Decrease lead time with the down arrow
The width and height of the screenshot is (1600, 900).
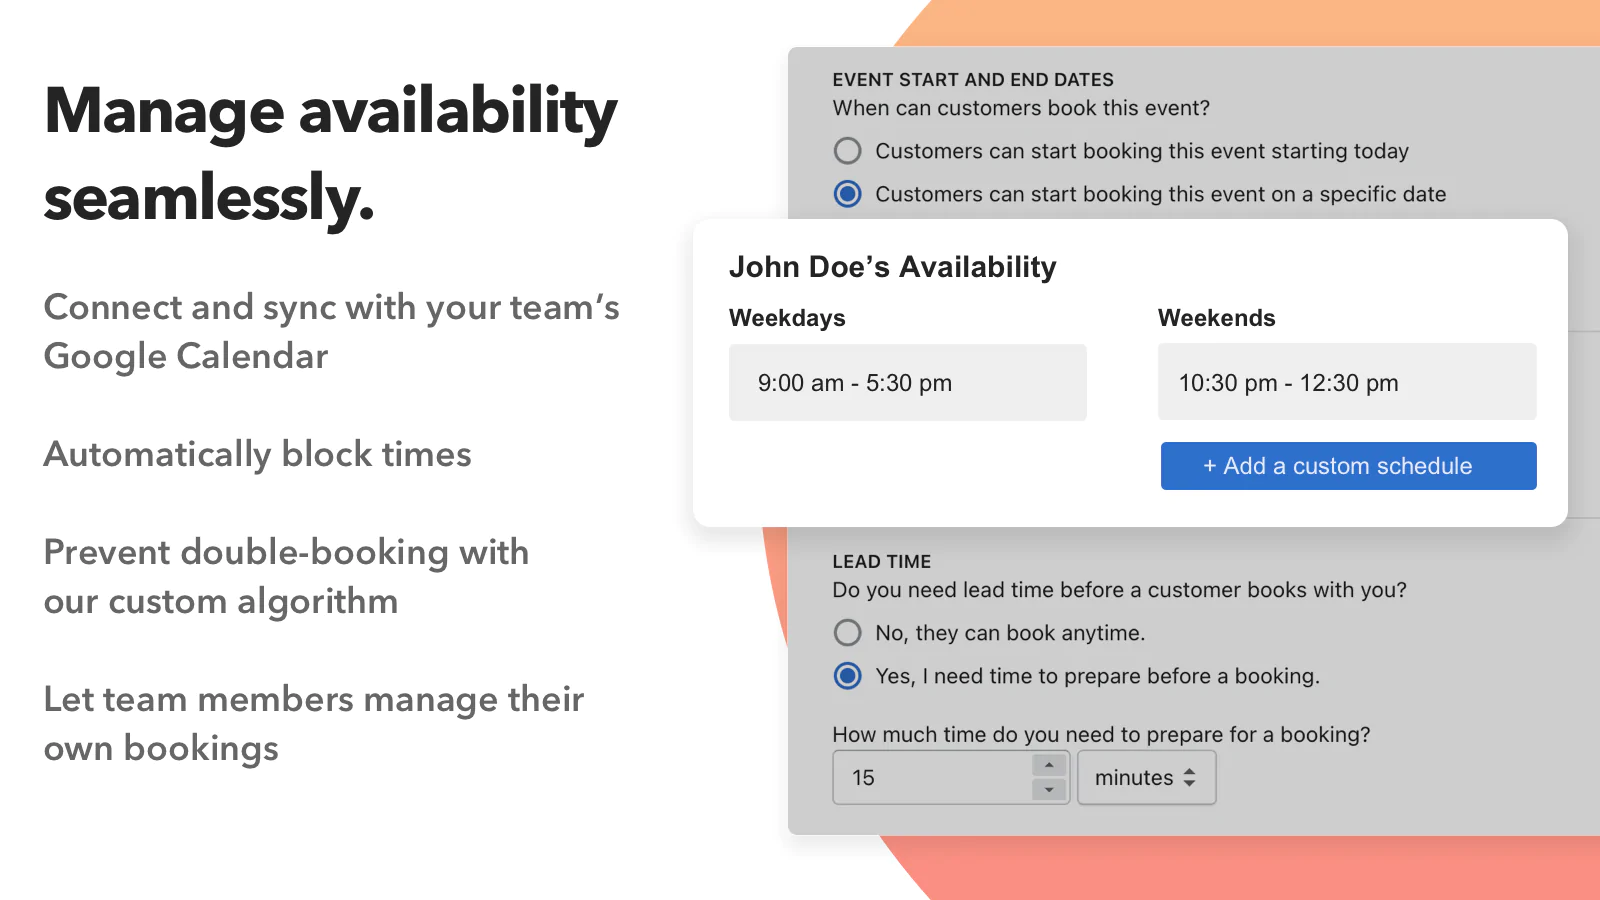[1049, 790]
